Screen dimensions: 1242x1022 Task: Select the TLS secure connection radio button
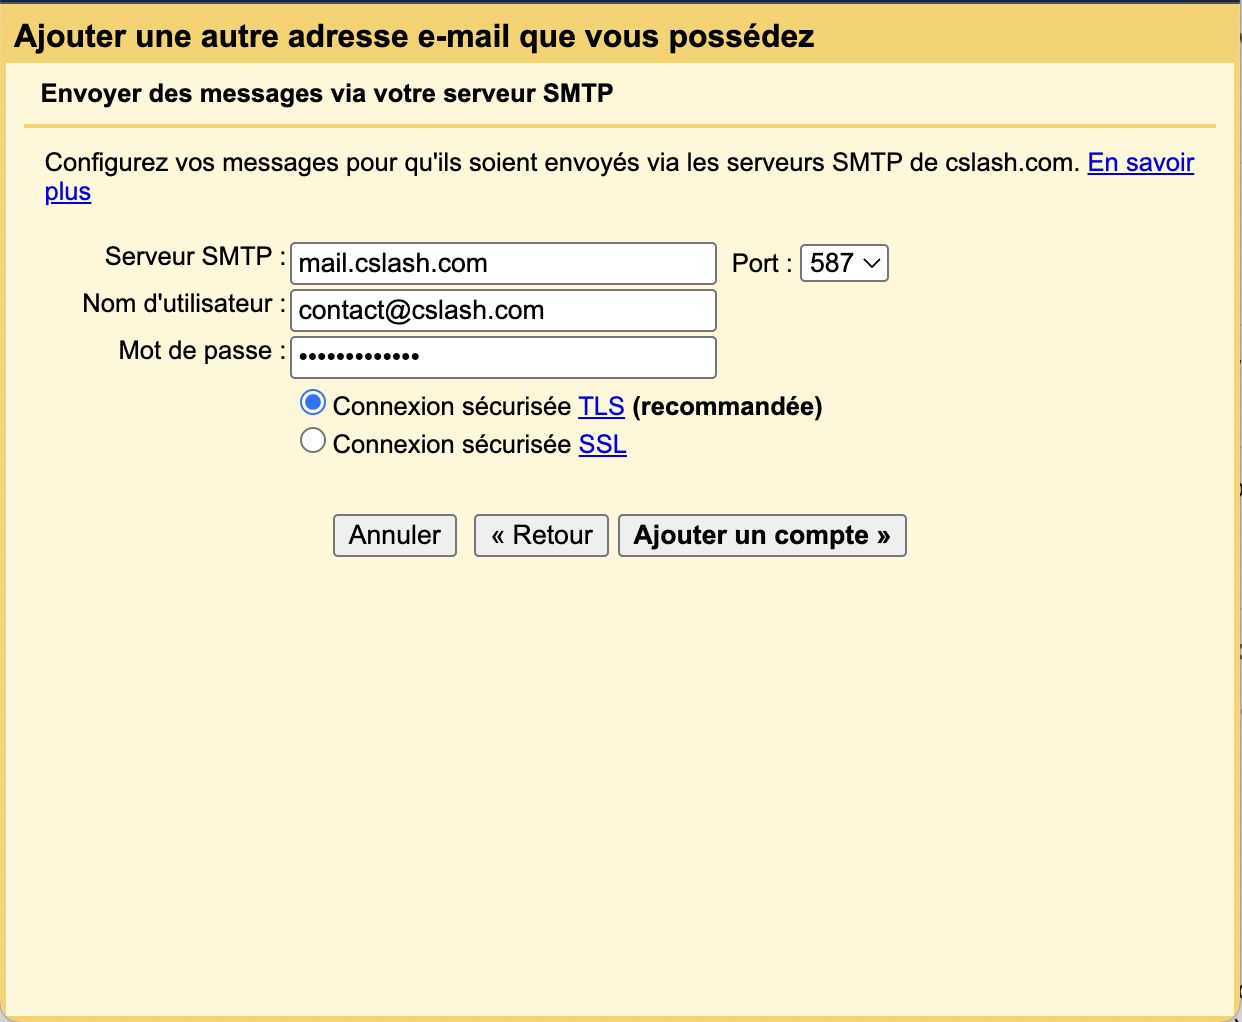pyautogui.click(x=313, y=403)
